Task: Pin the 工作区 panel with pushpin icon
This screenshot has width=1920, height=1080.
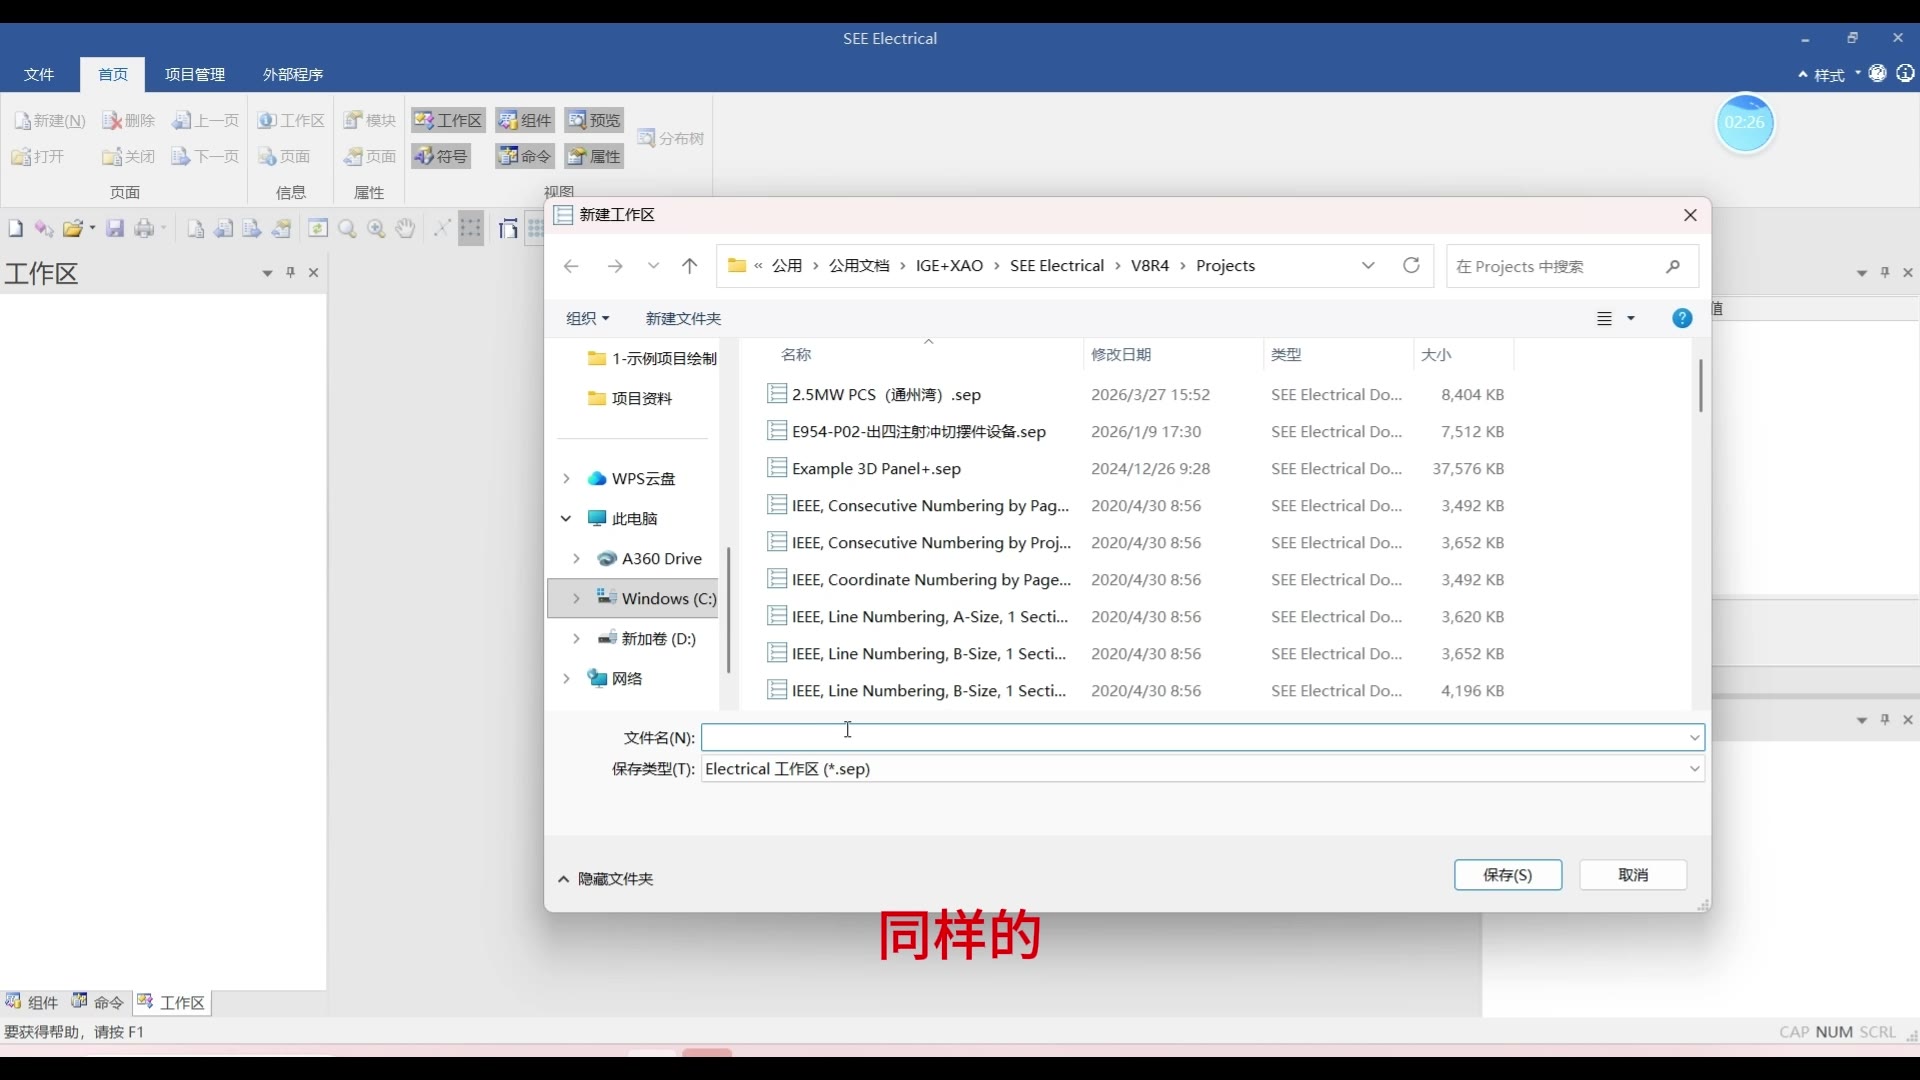Action: pyautogui.click(x=291, y=272)
